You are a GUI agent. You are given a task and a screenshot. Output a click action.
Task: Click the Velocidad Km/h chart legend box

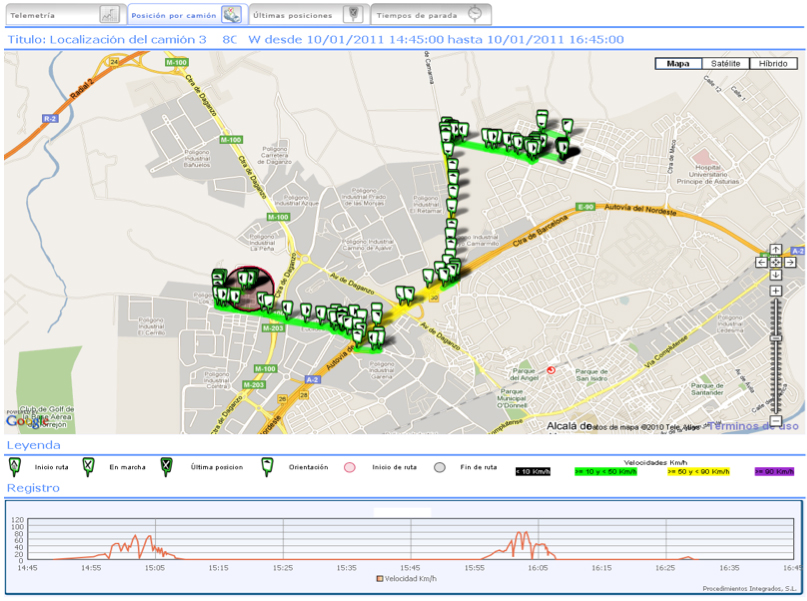click(380, 579)
